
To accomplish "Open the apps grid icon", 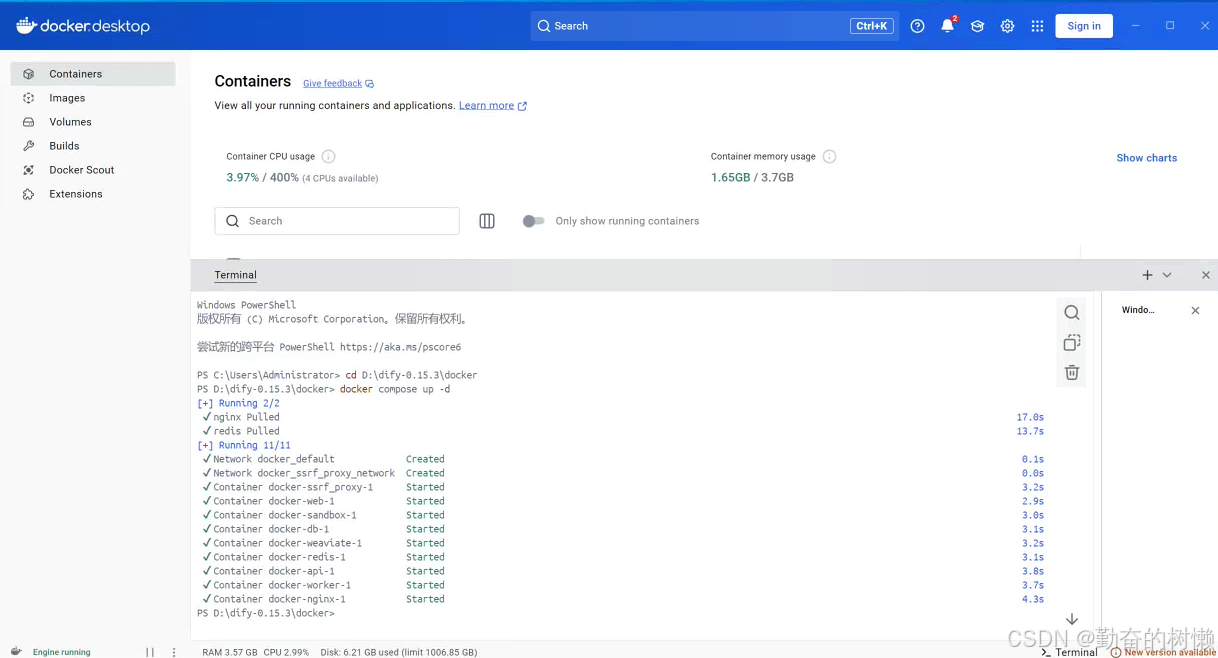I will coord(1037,26).
